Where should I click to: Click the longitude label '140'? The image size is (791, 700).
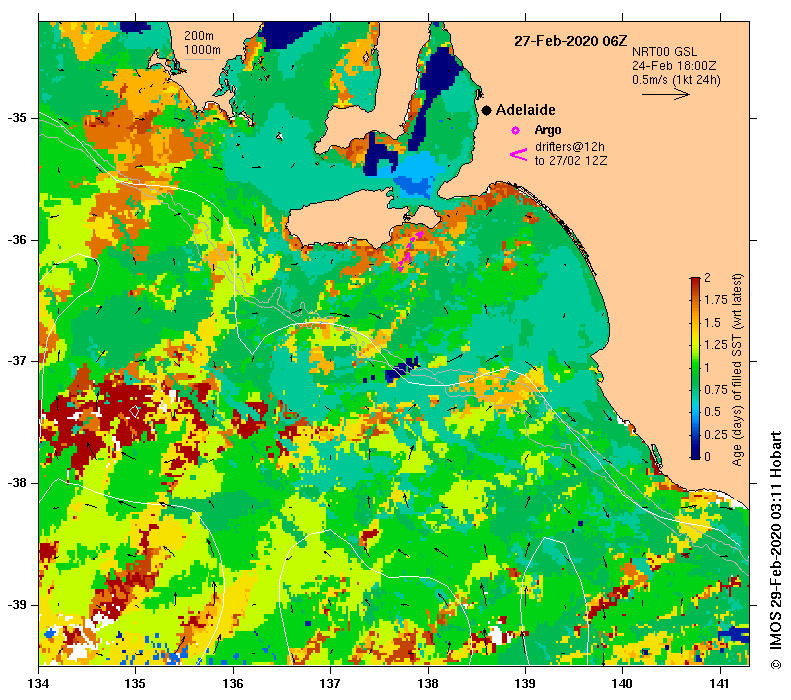point(622,683)
